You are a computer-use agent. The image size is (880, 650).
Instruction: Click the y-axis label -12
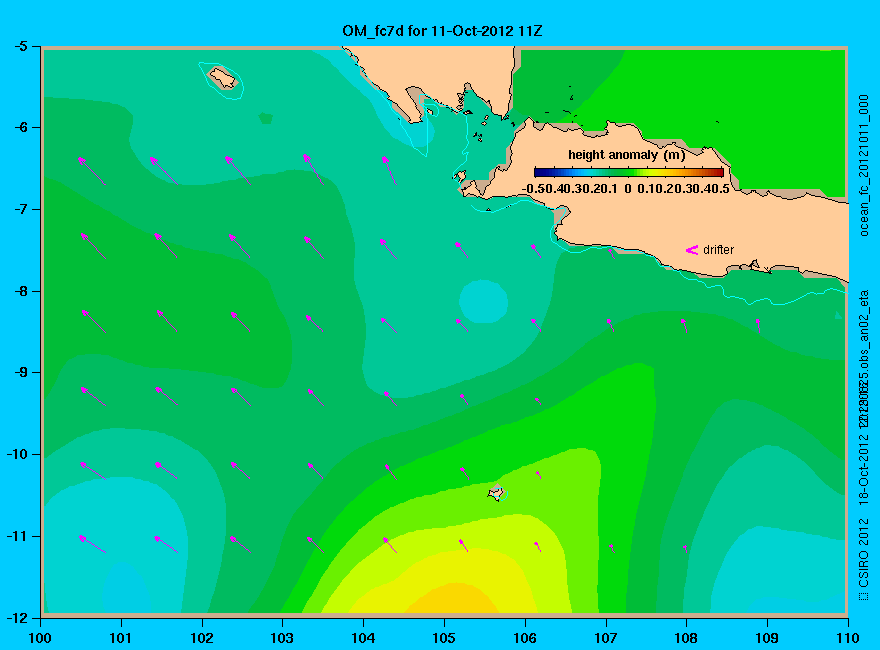16,617
